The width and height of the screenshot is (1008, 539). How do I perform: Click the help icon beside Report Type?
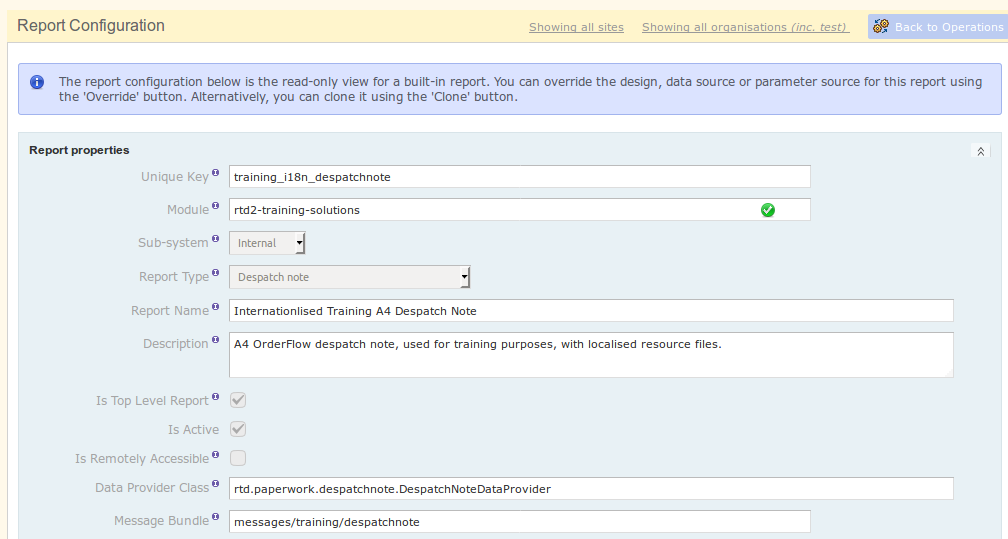click(215, 273)
